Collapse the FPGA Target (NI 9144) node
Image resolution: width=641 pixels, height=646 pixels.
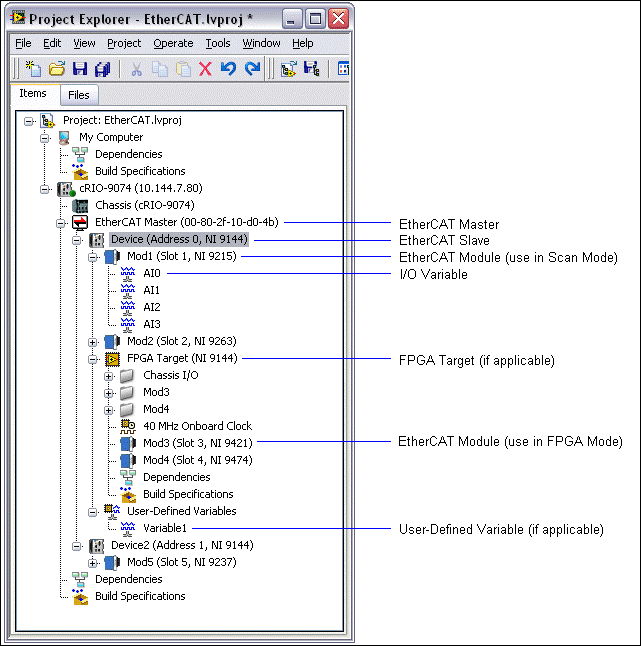(93, 359)
